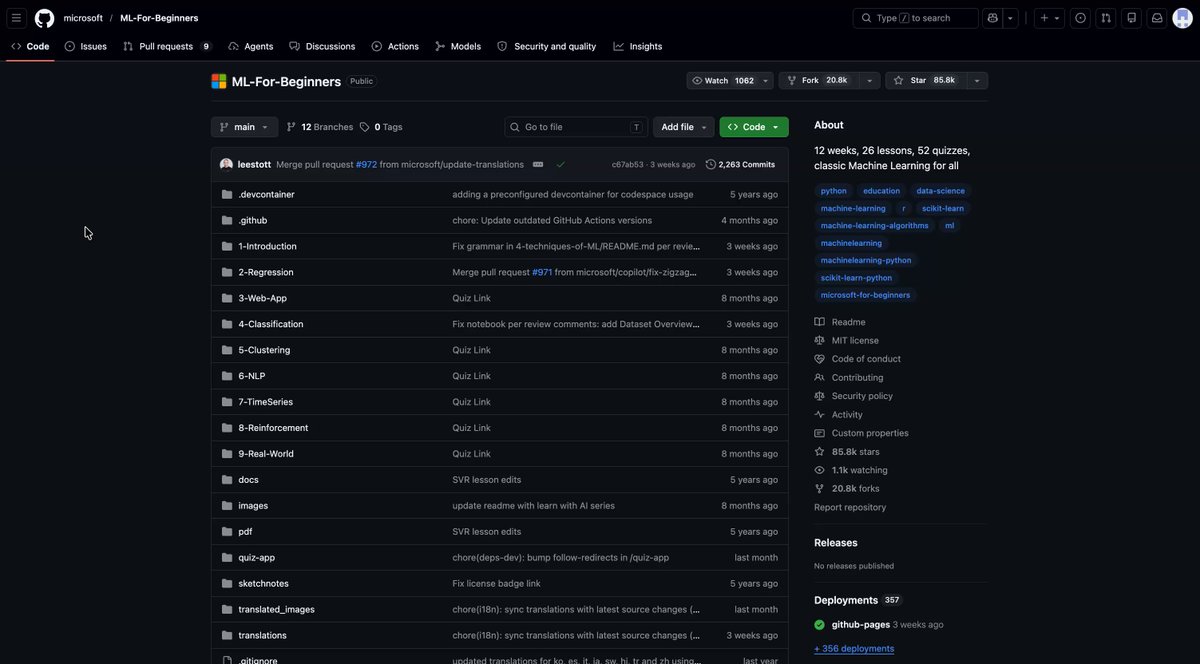Image resolution: width=1200 pixels, height=664 pixels.
Task: Open the star lists dropdown arrow
Action: (977, 80)
